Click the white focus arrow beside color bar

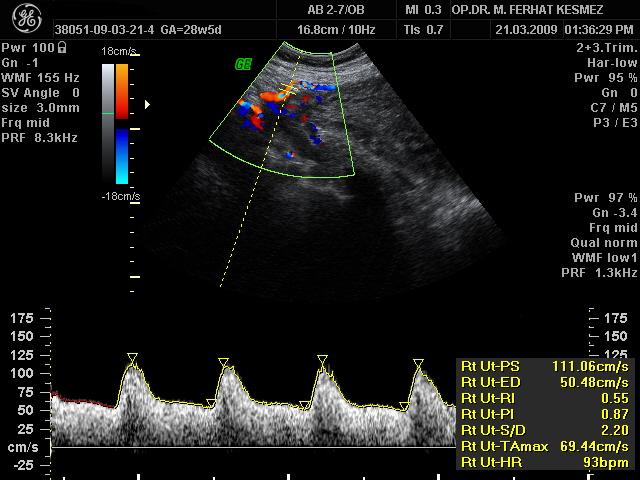(149, 103)
